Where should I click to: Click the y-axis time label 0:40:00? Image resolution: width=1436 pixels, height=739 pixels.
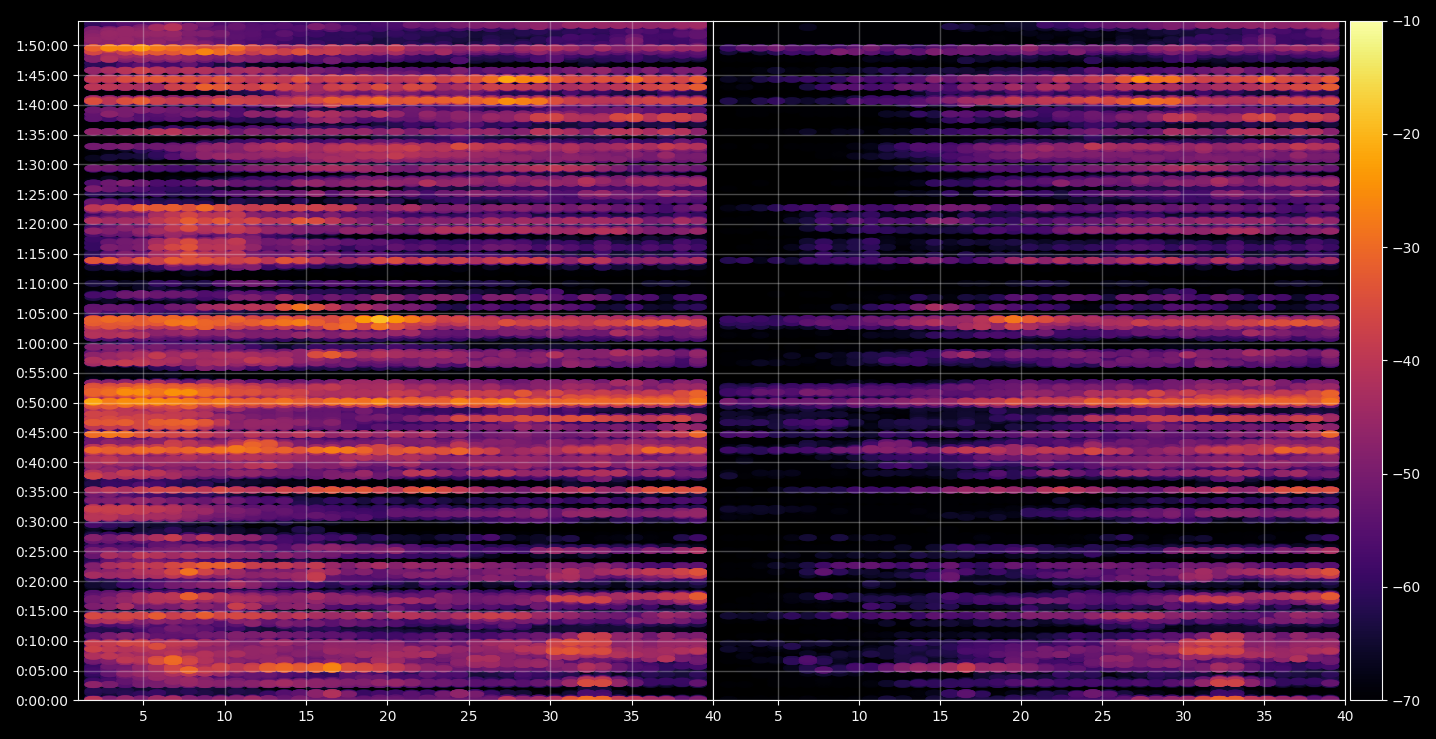(42, 463)
